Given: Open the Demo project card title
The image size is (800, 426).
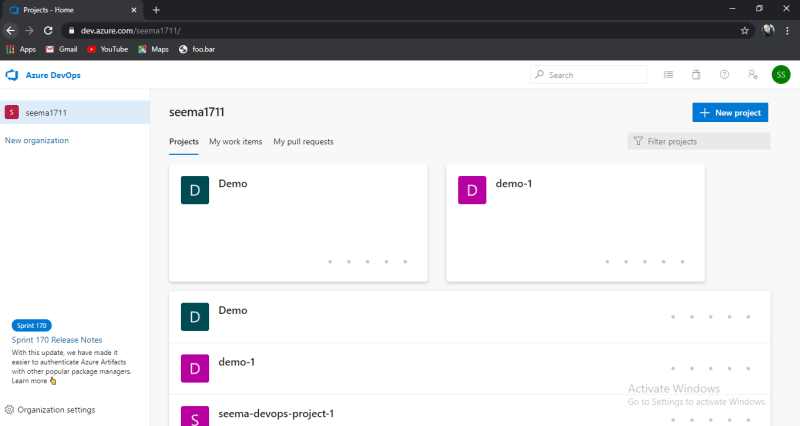Looking at the screenshot, I should point(233,184).
